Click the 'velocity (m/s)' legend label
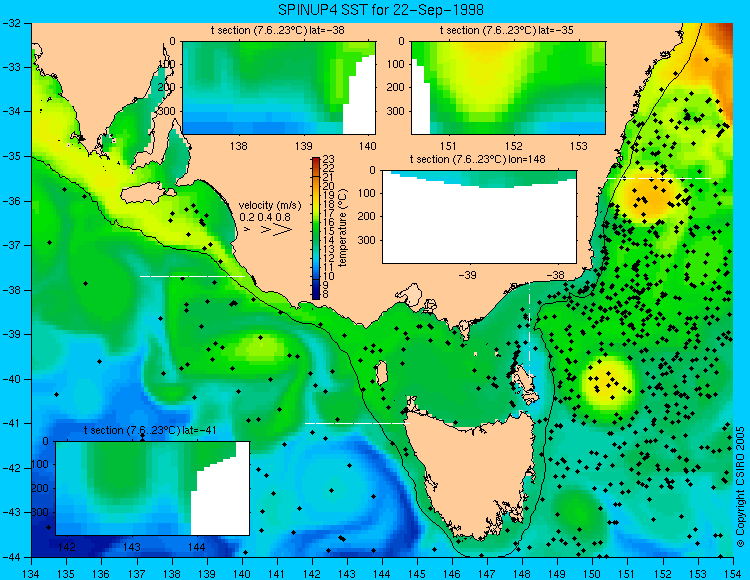 tap(270, 206)
